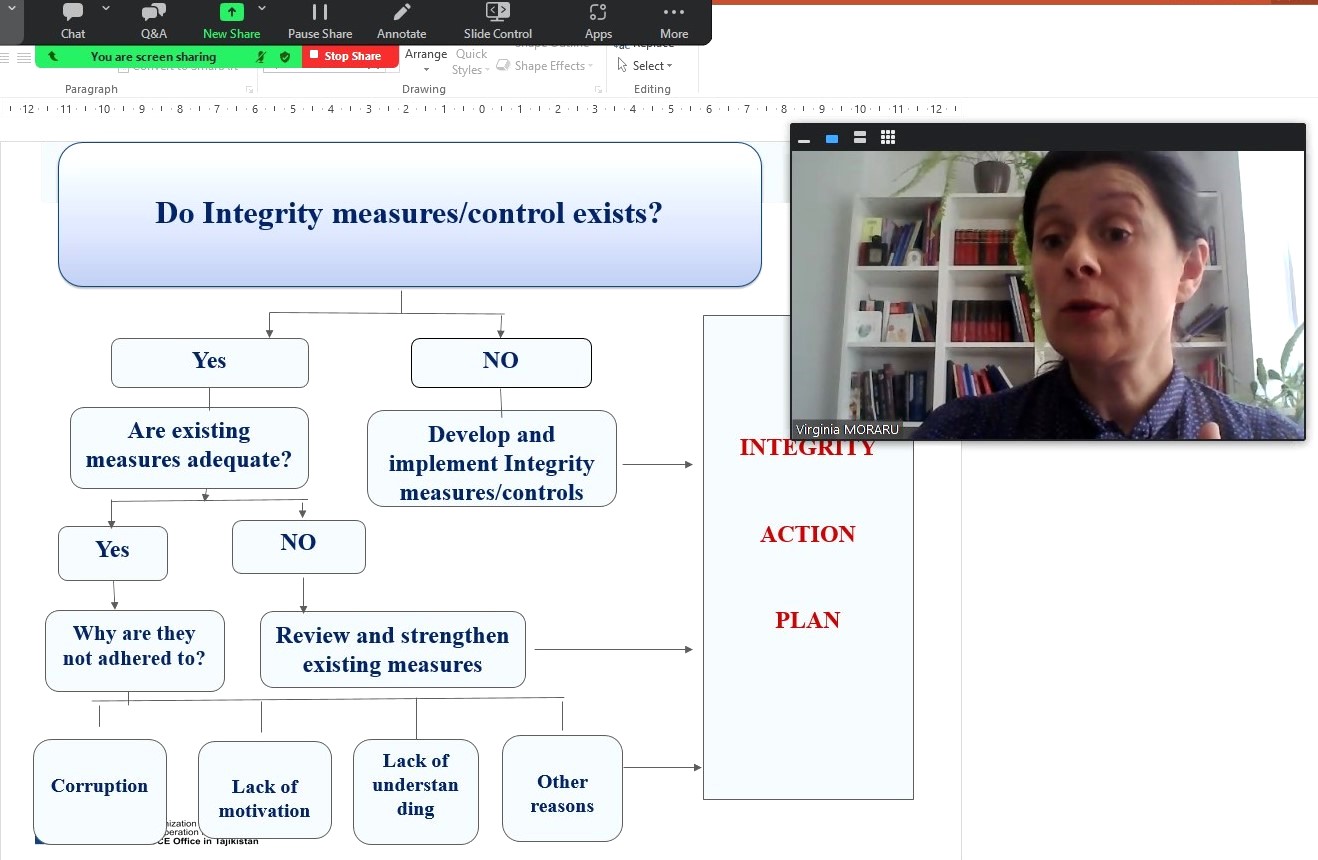Click the muted microphone icon in green bar
1318x860 pixels.
[x=261, y=57]
